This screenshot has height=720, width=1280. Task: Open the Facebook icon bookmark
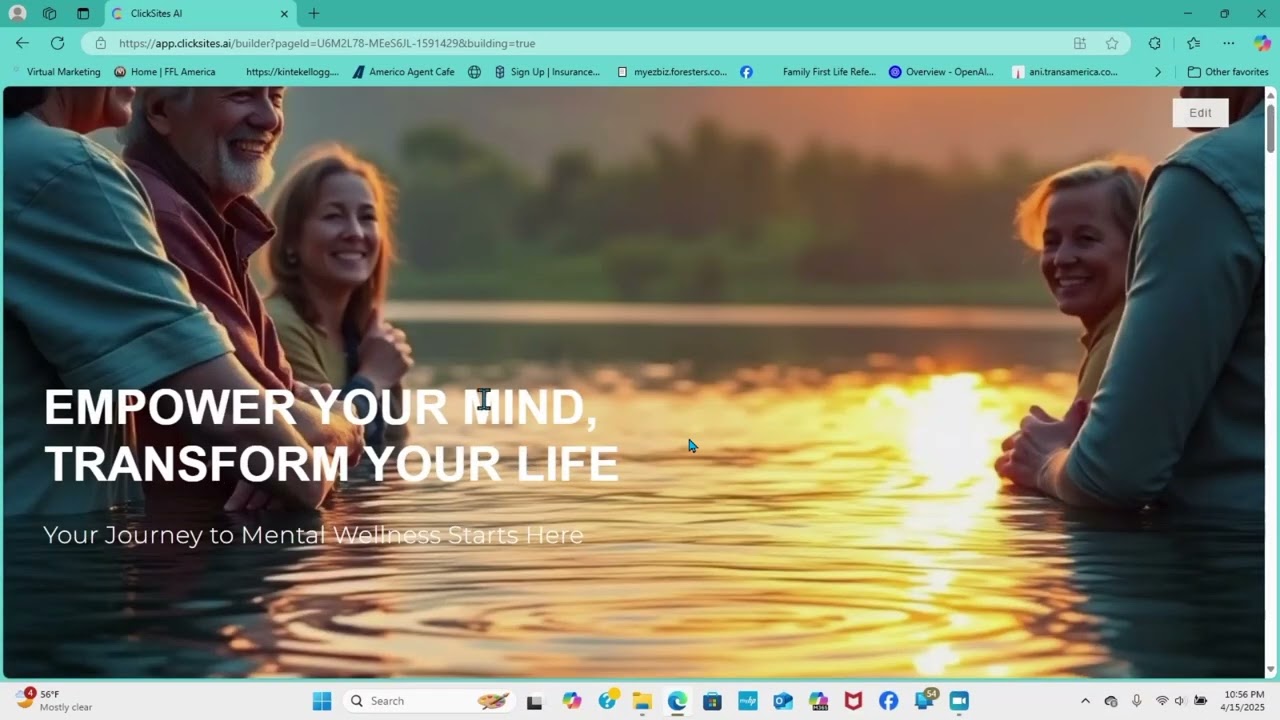(x=746, y=72)
